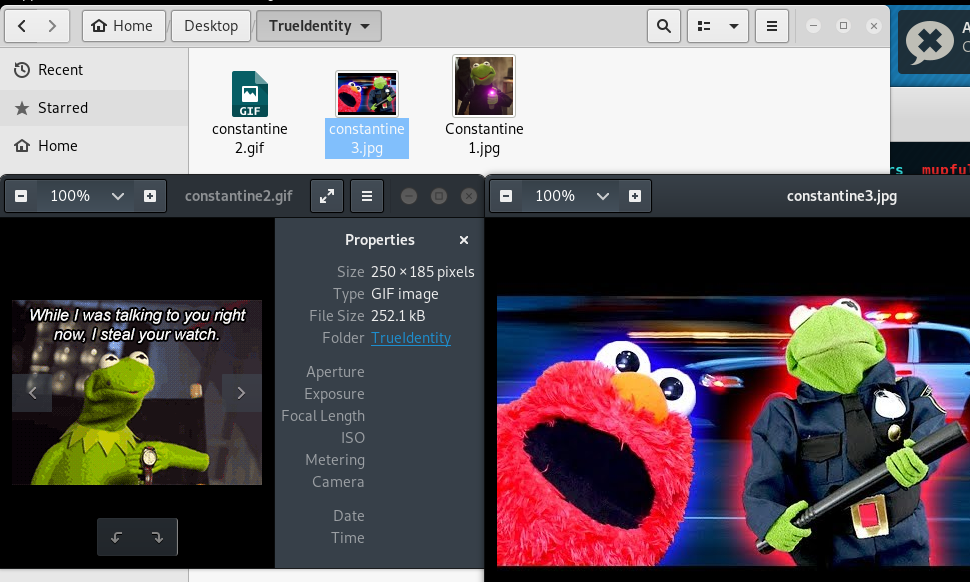Open view options dropdown arrow
This screenshot has height=582, width=970.
pyautogui.click(x=734, y=26)
